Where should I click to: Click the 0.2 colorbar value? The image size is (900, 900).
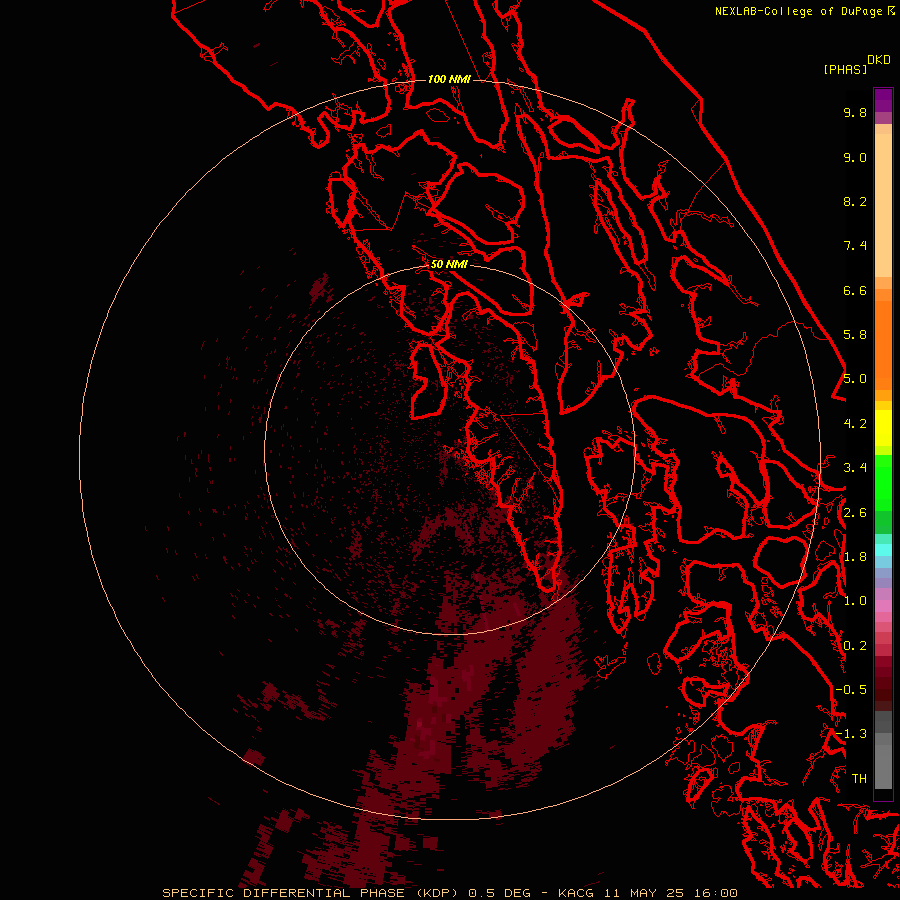pyautogui.click(x=855, y=646)
